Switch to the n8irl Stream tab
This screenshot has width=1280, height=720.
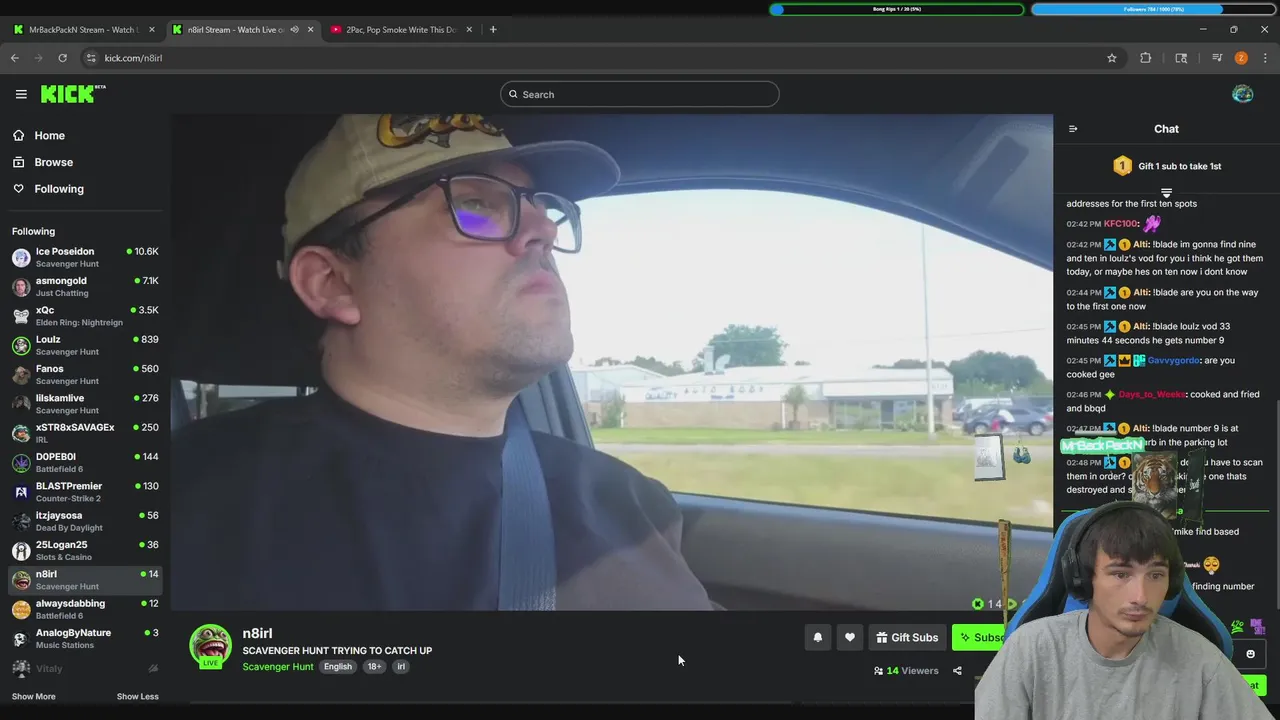(x=243, y=29)
